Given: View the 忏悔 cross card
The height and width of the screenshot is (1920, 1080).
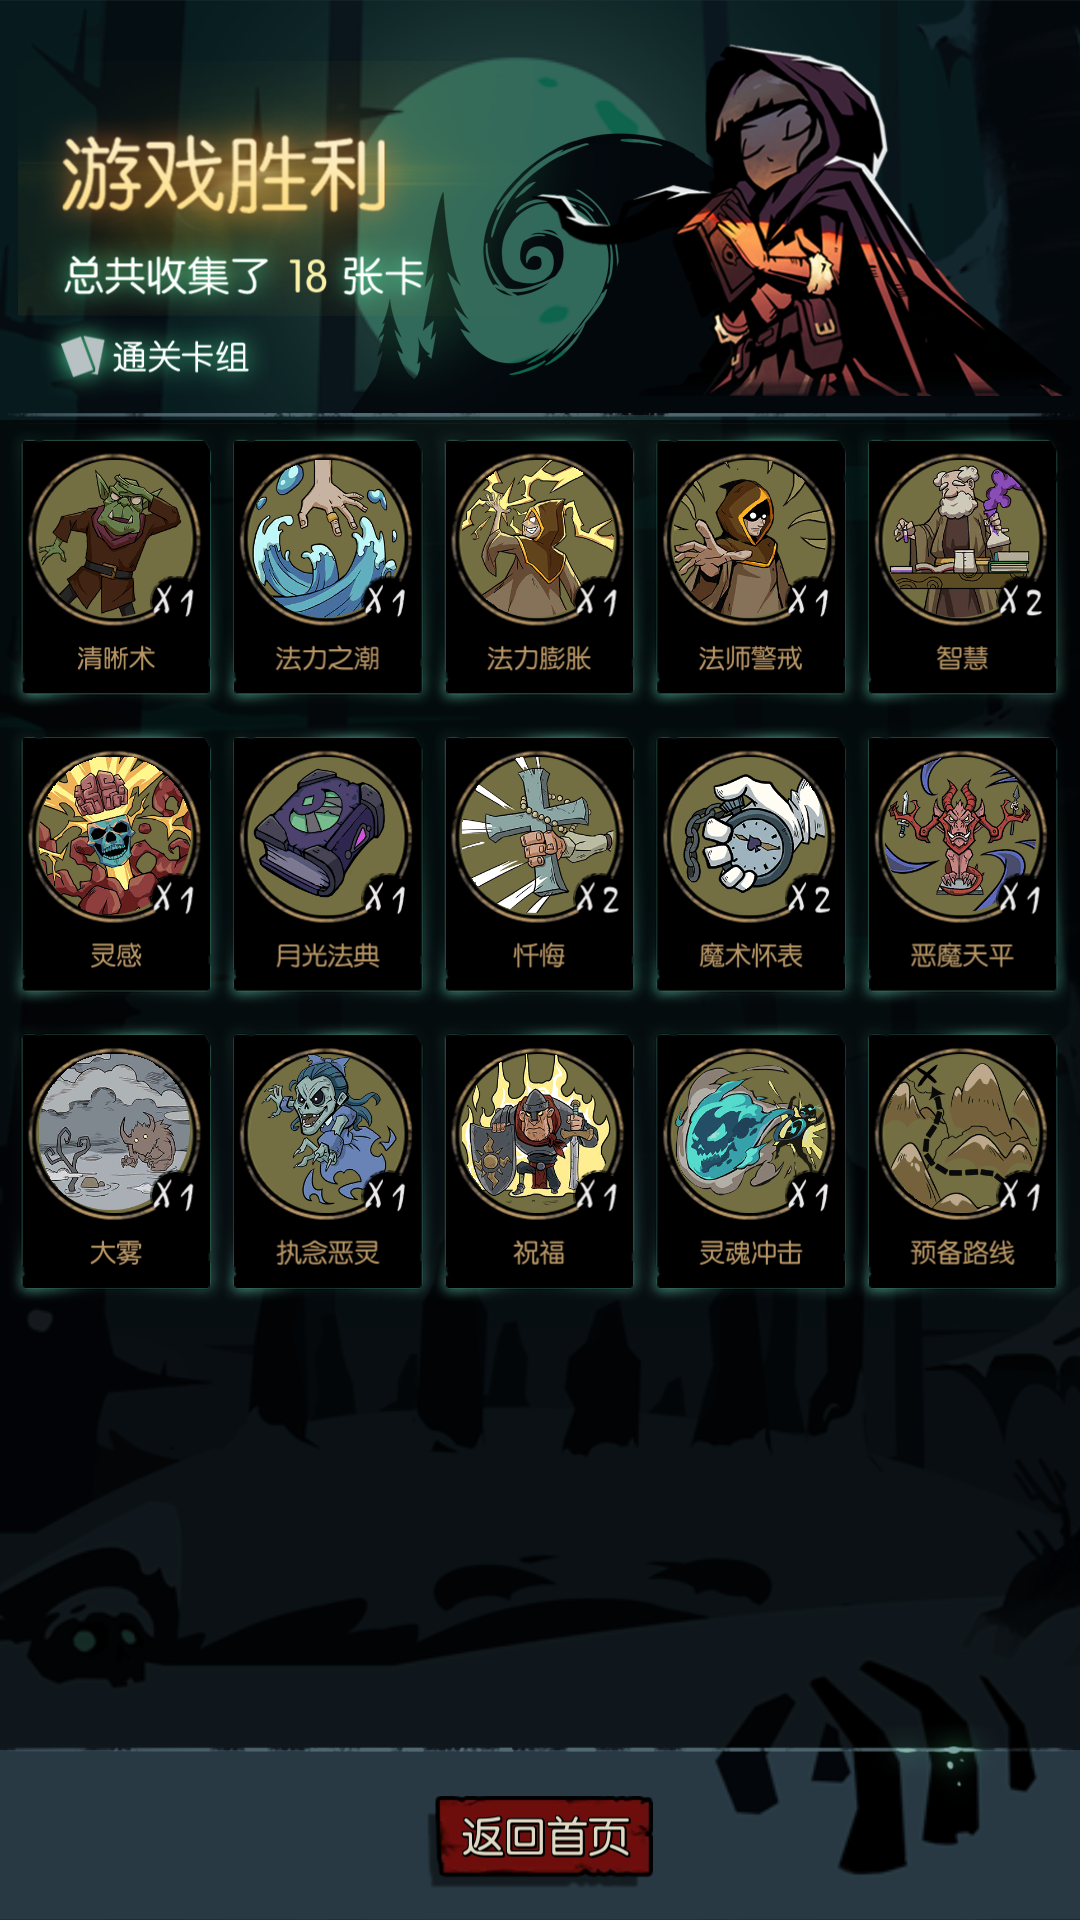Looking at the screenshot, I should click(539, 864).
